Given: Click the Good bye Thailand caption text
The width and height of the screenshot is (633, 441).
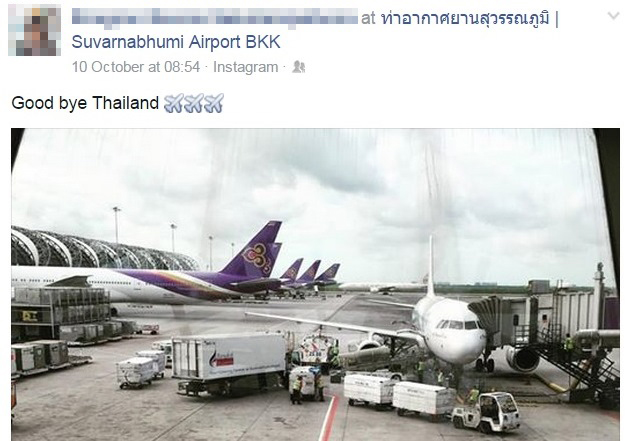Looking at the screenshot, I should 85,103.
